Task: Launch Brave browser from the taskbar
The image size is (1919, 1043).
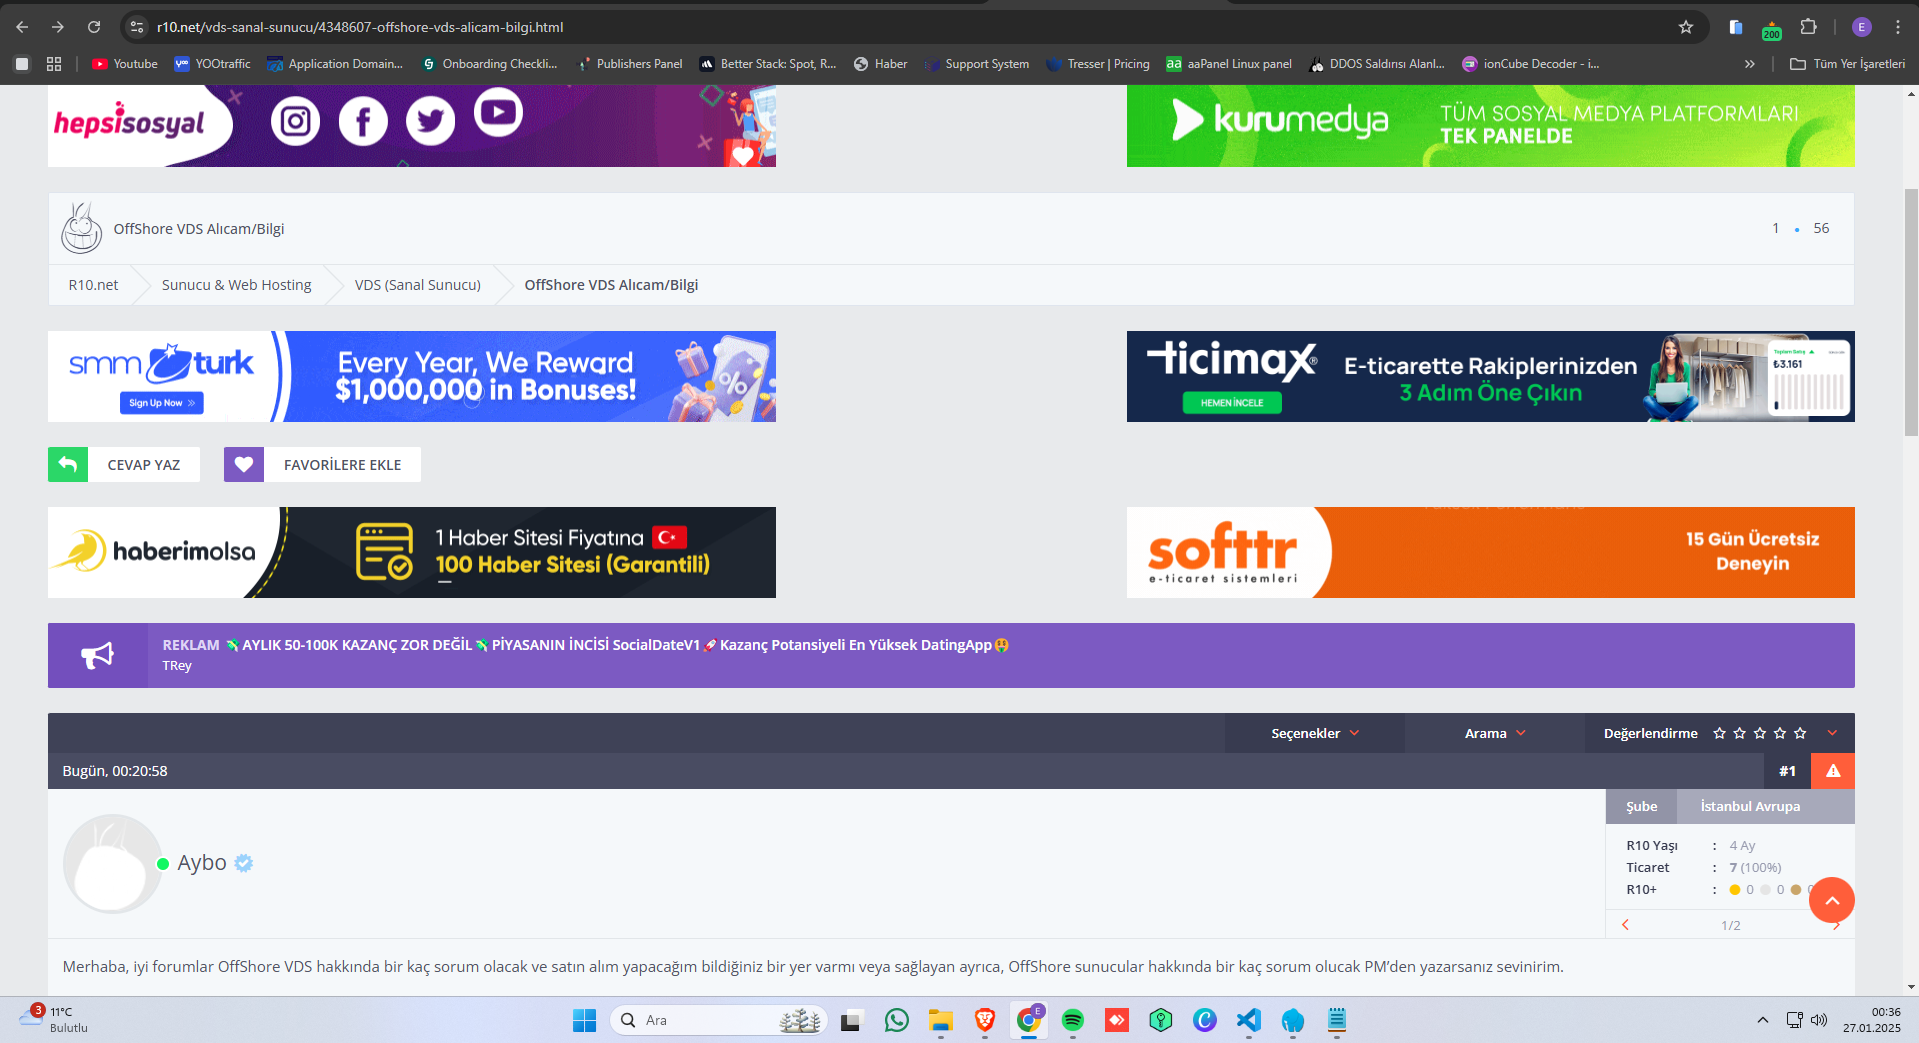Action: click(985, 1020)
